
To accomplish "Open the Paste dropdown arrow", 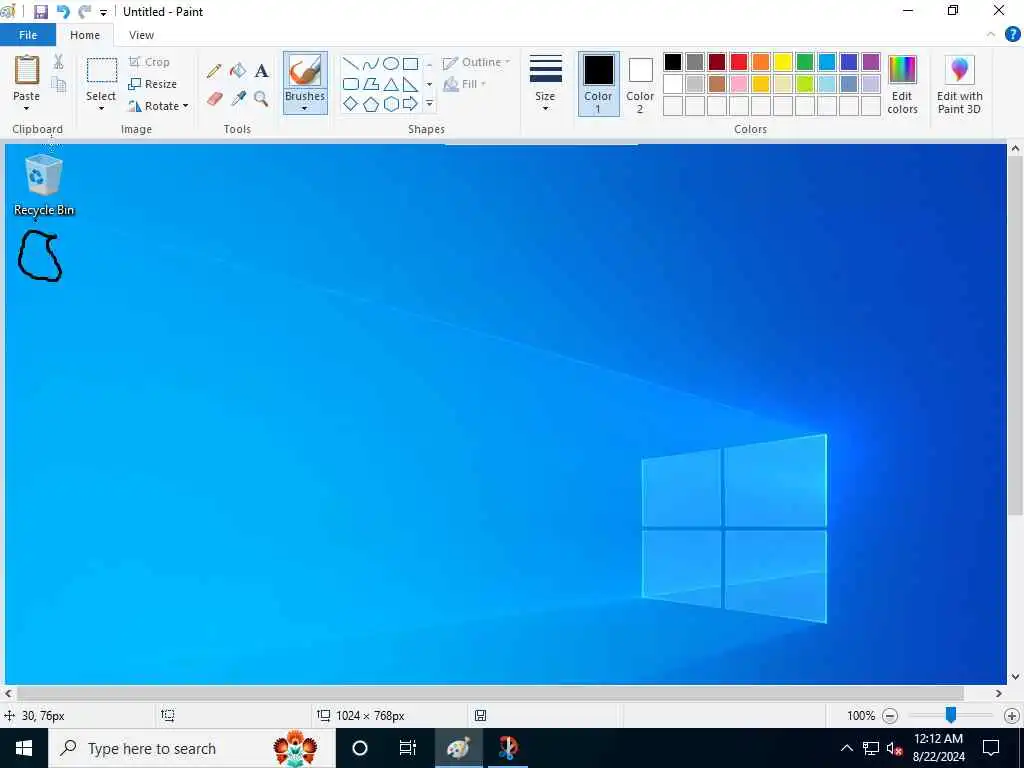I will 27,108.
